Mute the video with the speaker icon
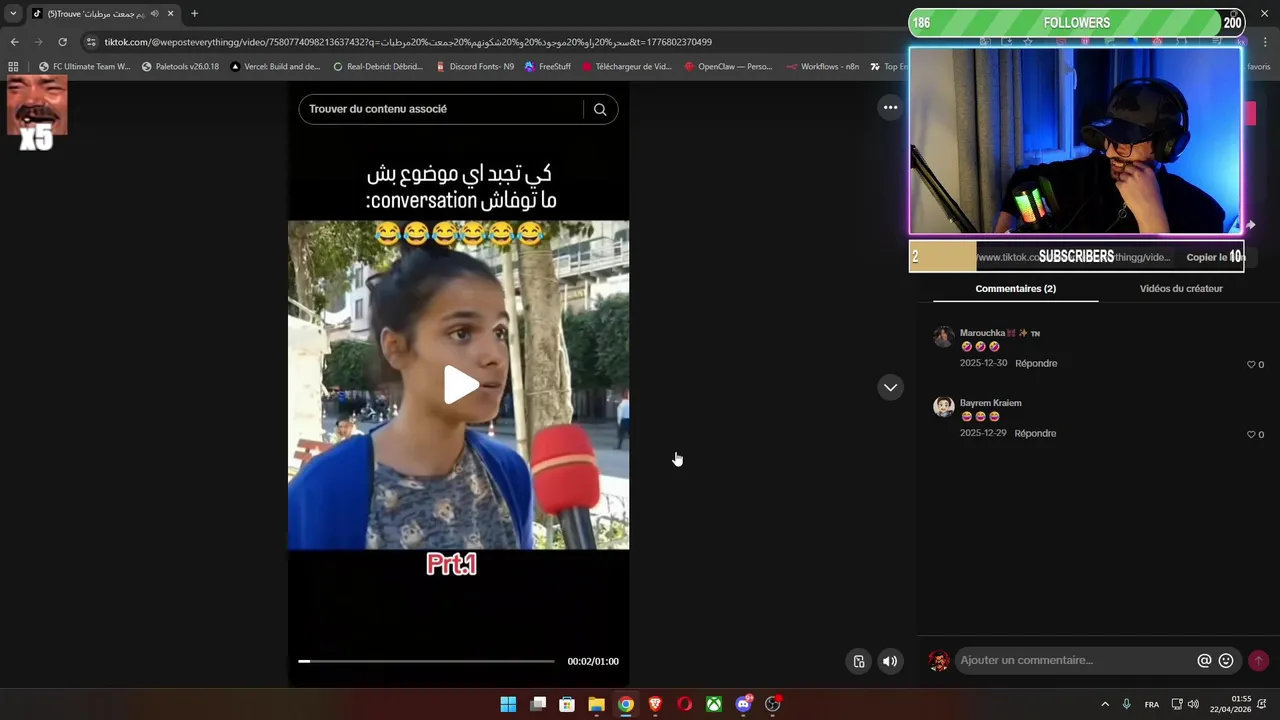The image size is (1280, 720). tap(890, 661)
